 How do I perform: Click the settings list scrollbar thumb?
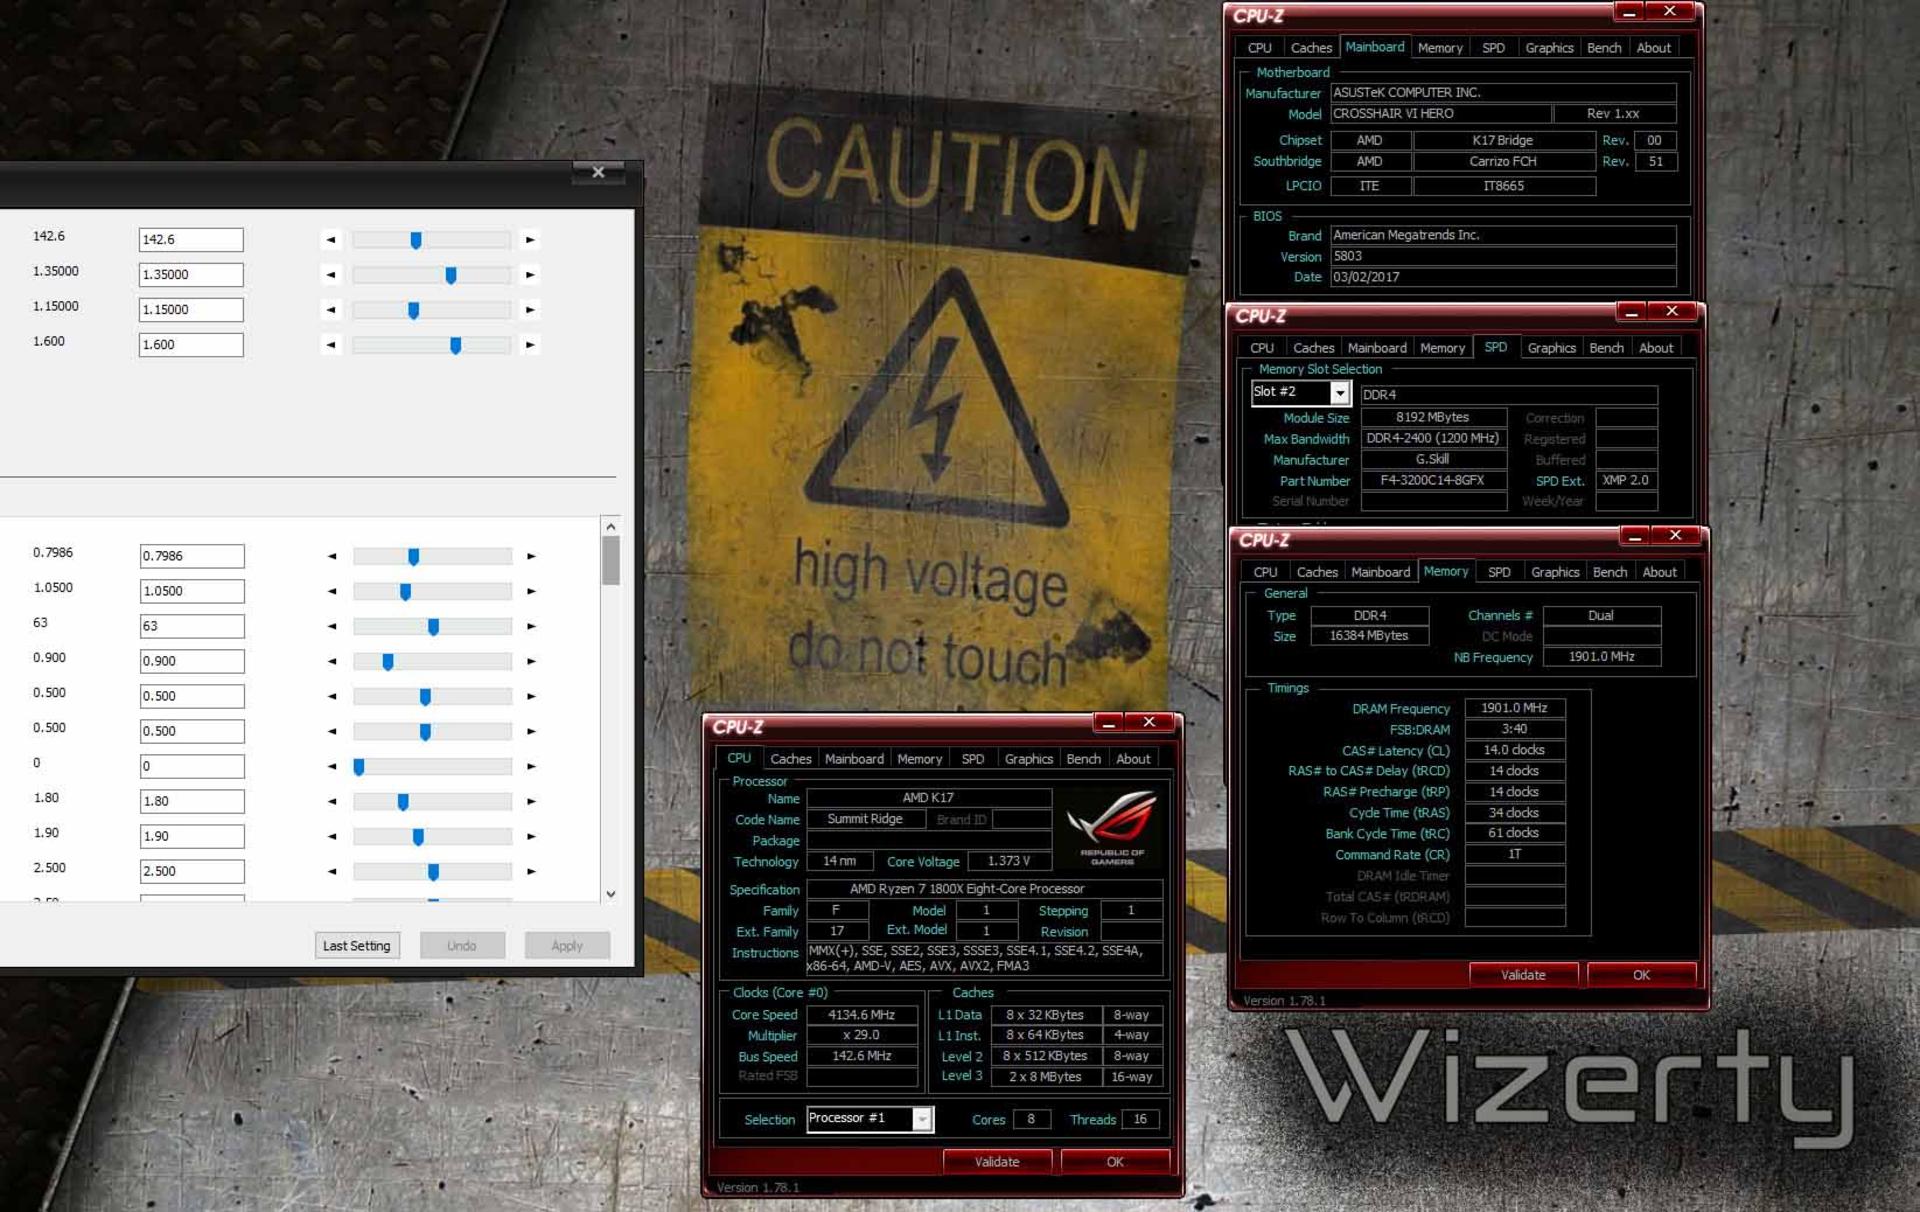(x=610, y=560)
